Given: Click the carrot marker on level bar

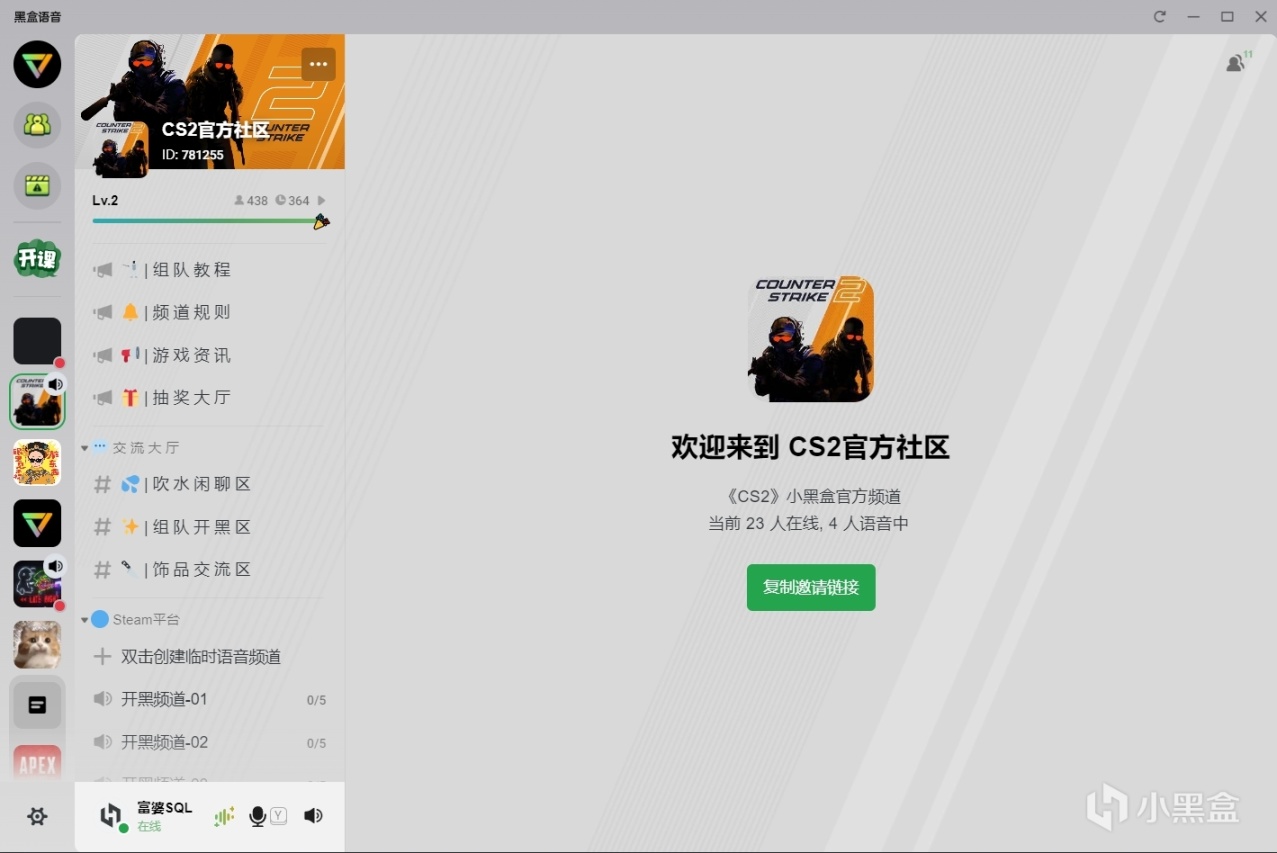Looking at the screenshot, I should [x=321, y=221].
